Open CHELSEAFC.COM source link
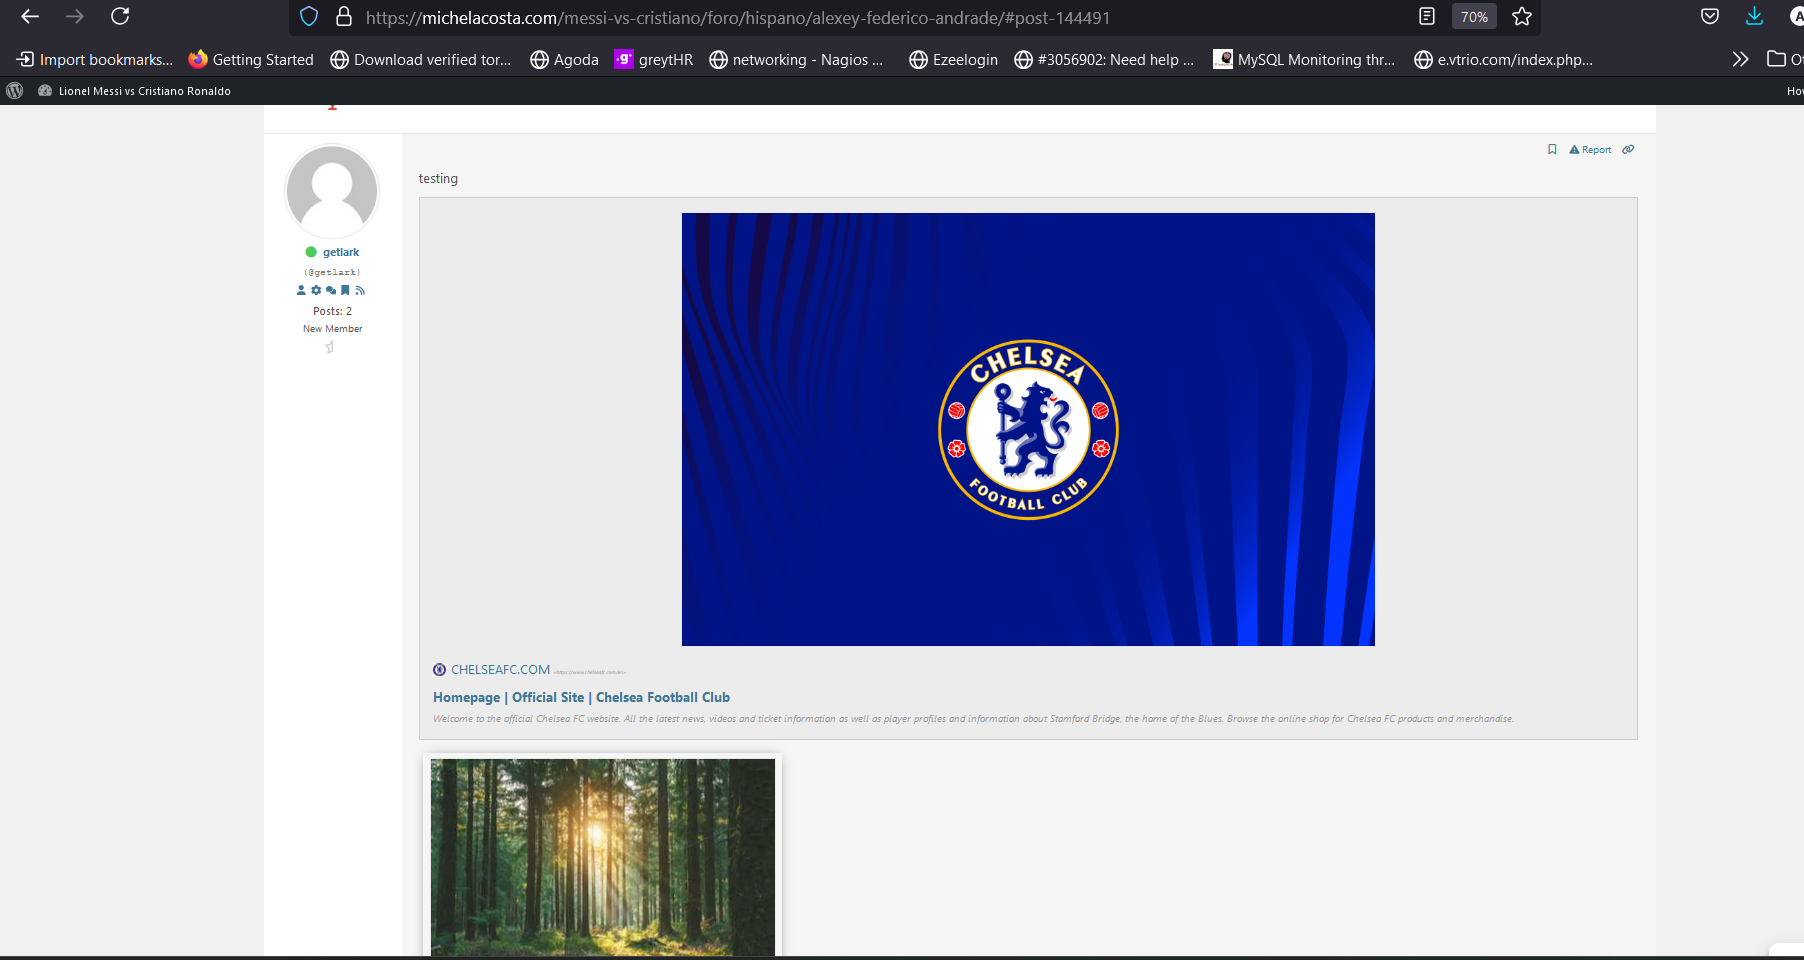Viewport: 1804px width, 960px height. pos(500,670)
